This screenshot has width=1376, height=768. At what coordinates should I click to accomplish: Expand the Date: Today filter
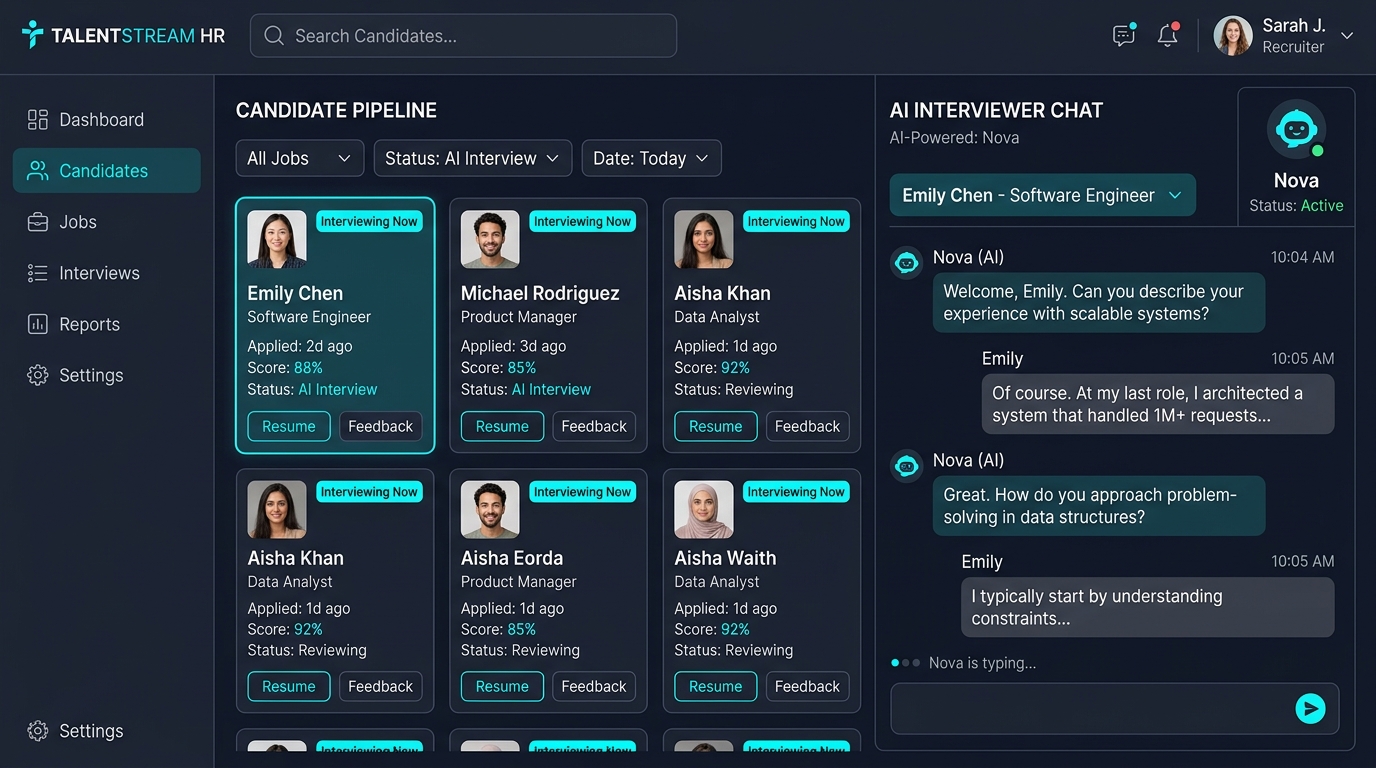[x=651, y=158]
